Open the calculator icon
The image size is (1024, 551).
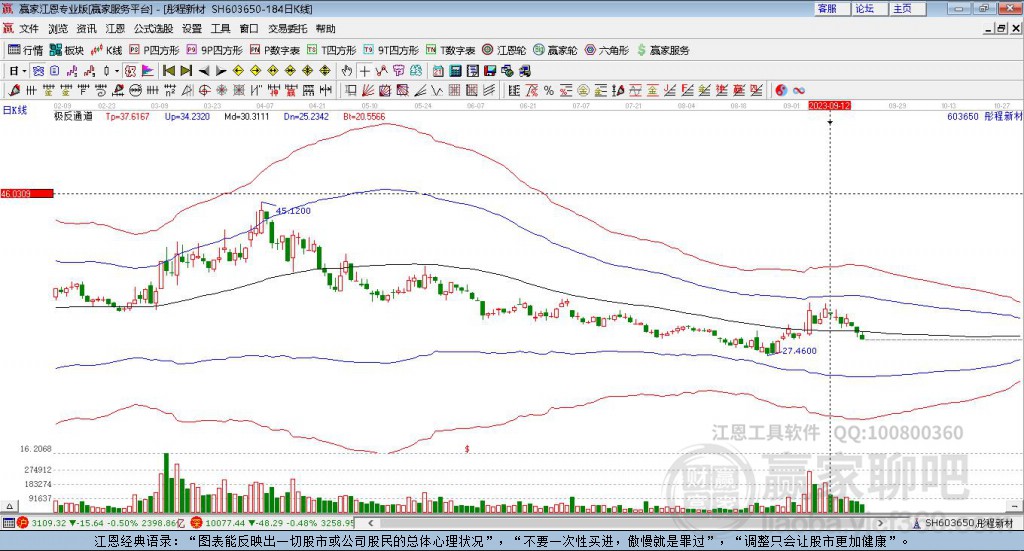click(455, 71)
